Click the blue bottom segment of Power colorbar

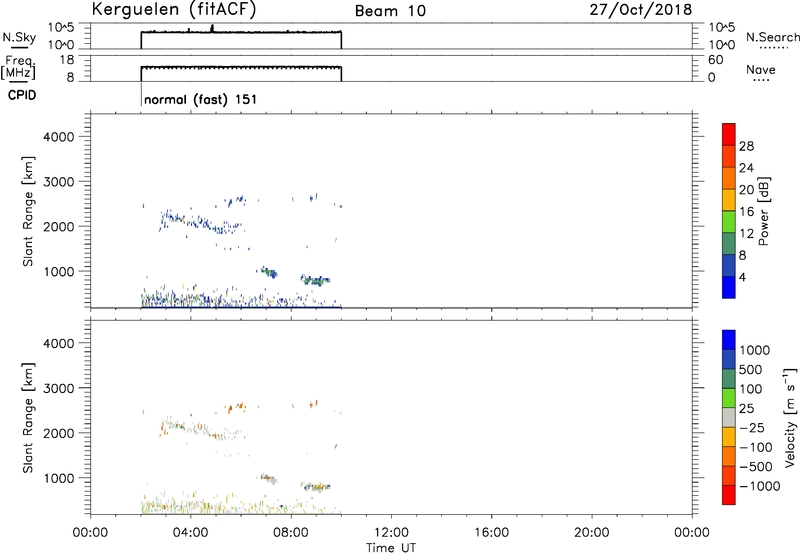click(x=729, y=287)
